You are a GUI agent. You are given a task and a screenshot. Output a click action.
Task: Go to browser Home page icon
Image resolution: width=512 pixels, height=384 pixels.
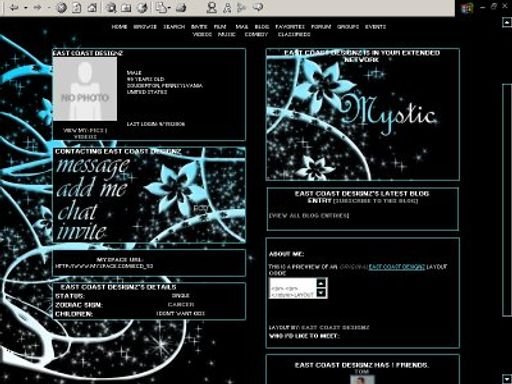pos(92,8)
